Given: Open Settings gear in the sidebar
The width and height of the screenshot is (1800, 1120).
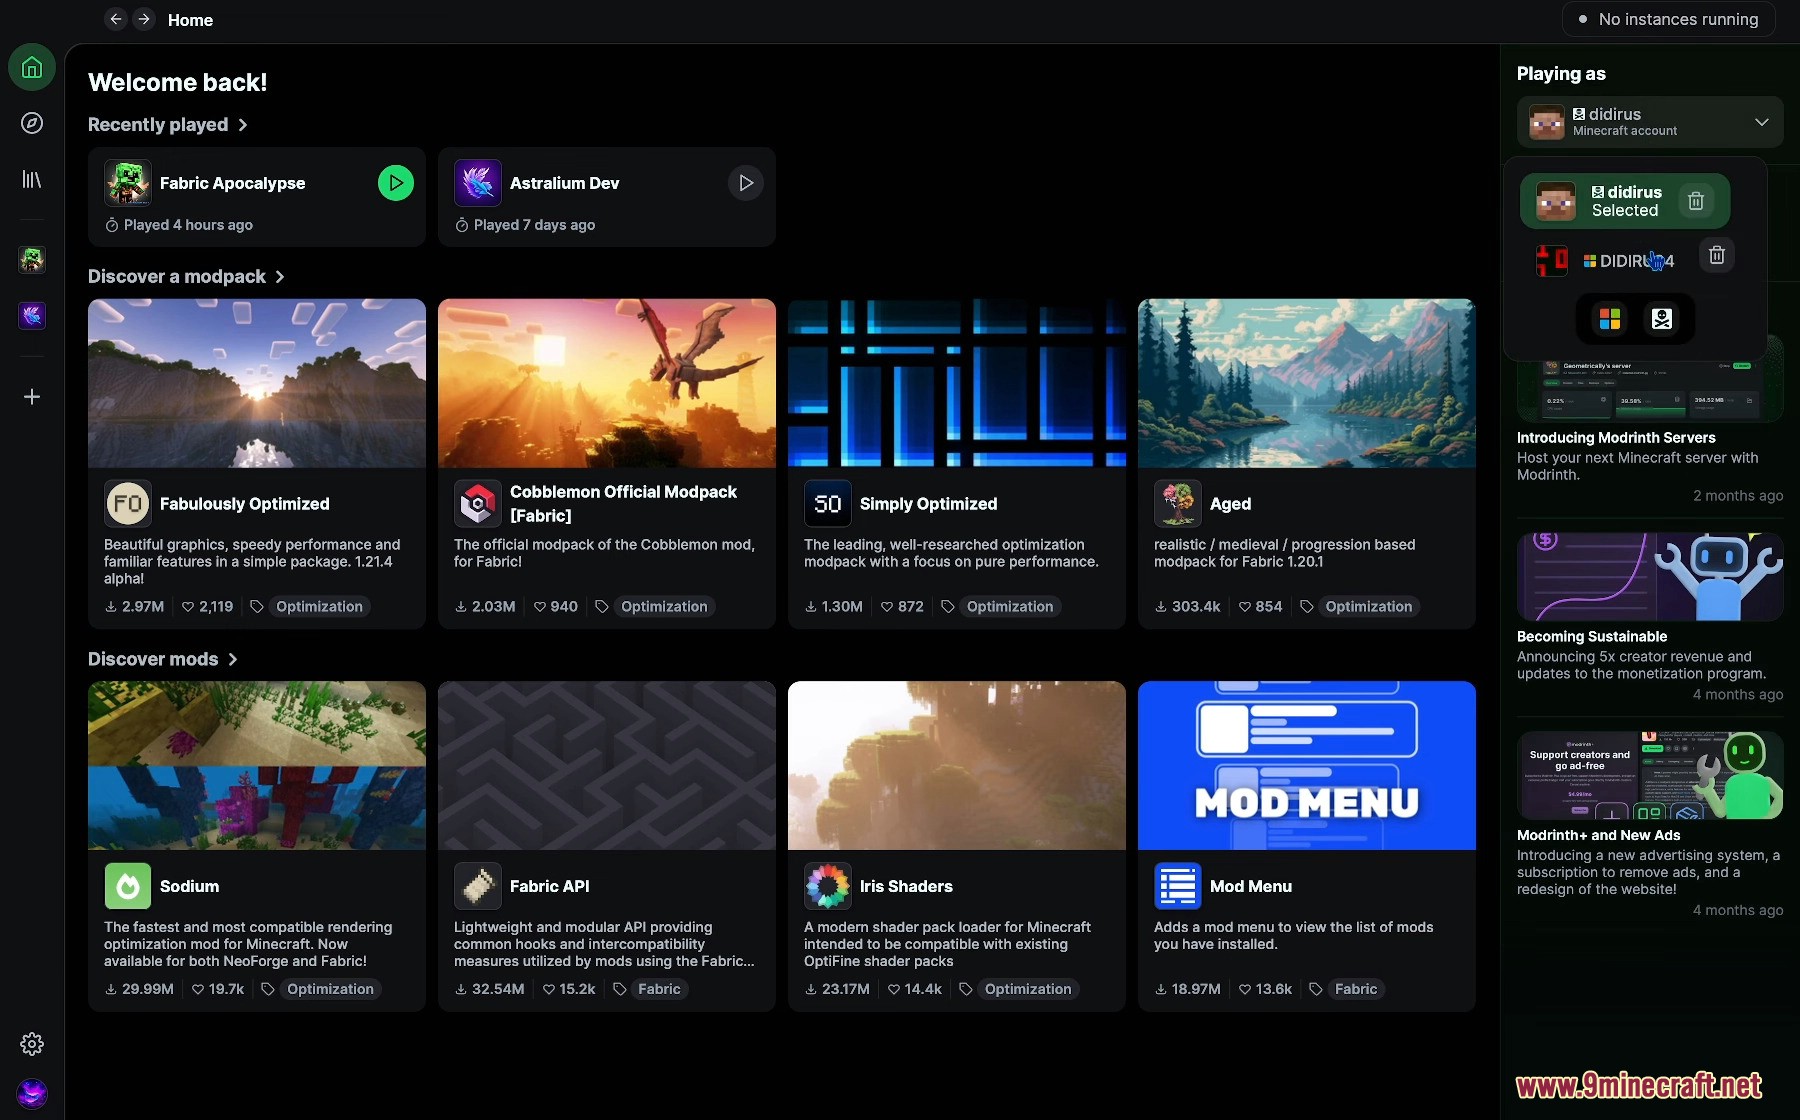Looking at the screenshot, I should click(x=32, y=1044).
